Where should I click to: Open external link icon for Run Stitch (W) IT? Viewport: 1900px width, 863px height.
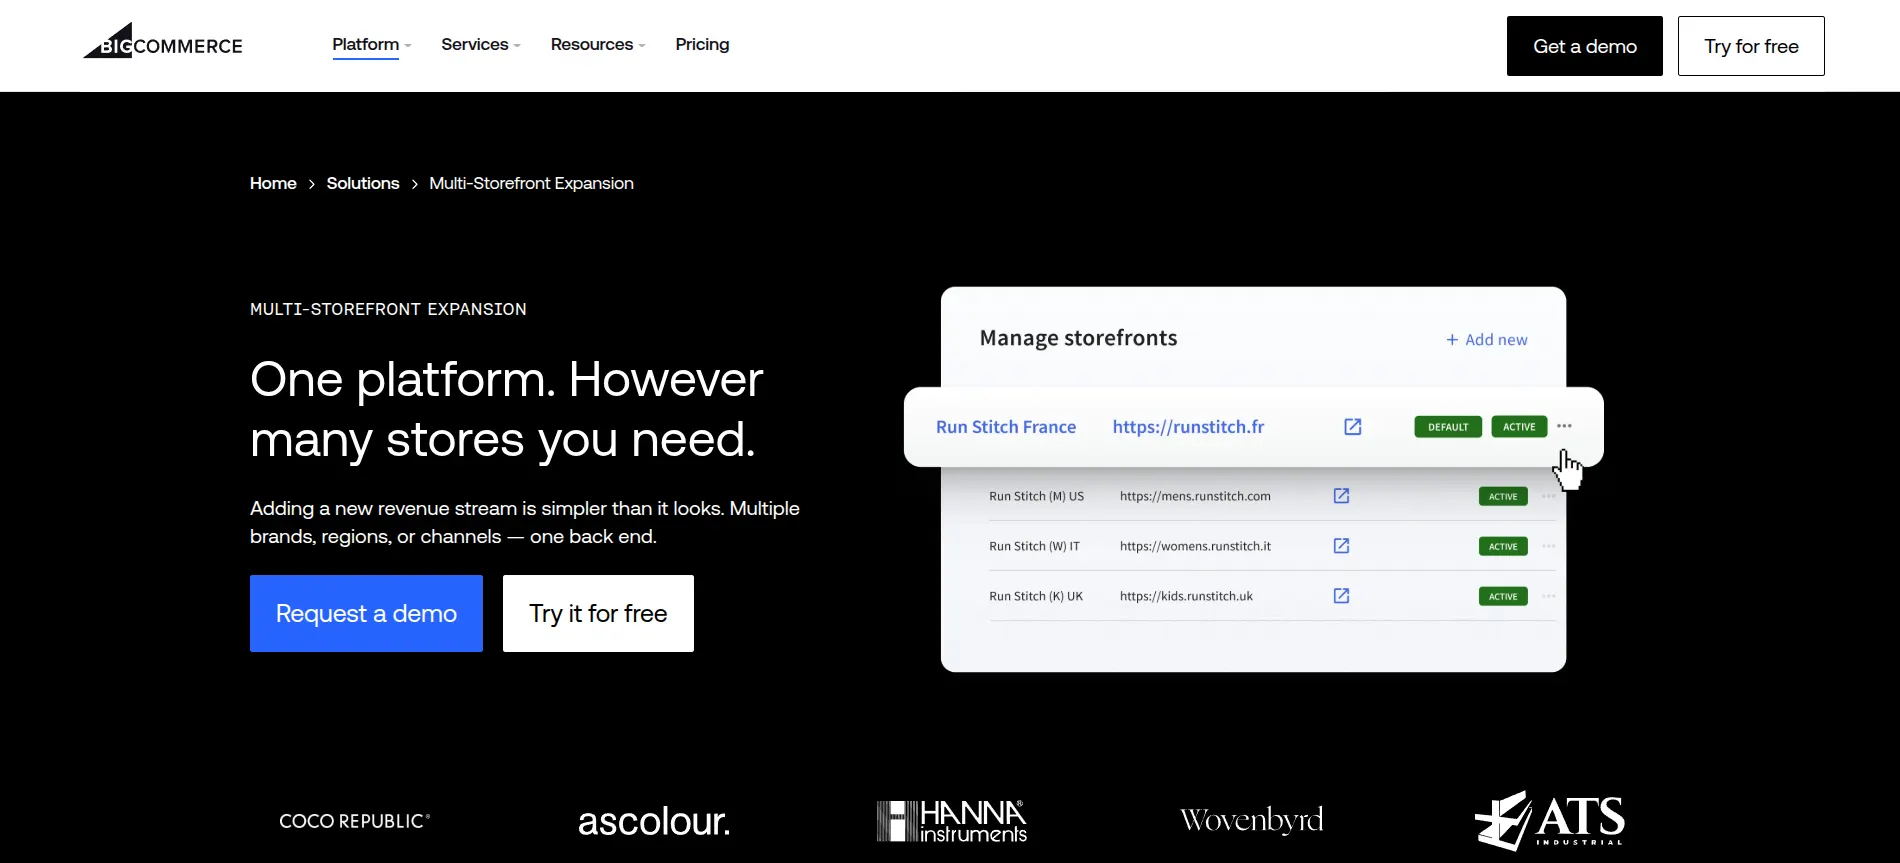click(1342, 546)
